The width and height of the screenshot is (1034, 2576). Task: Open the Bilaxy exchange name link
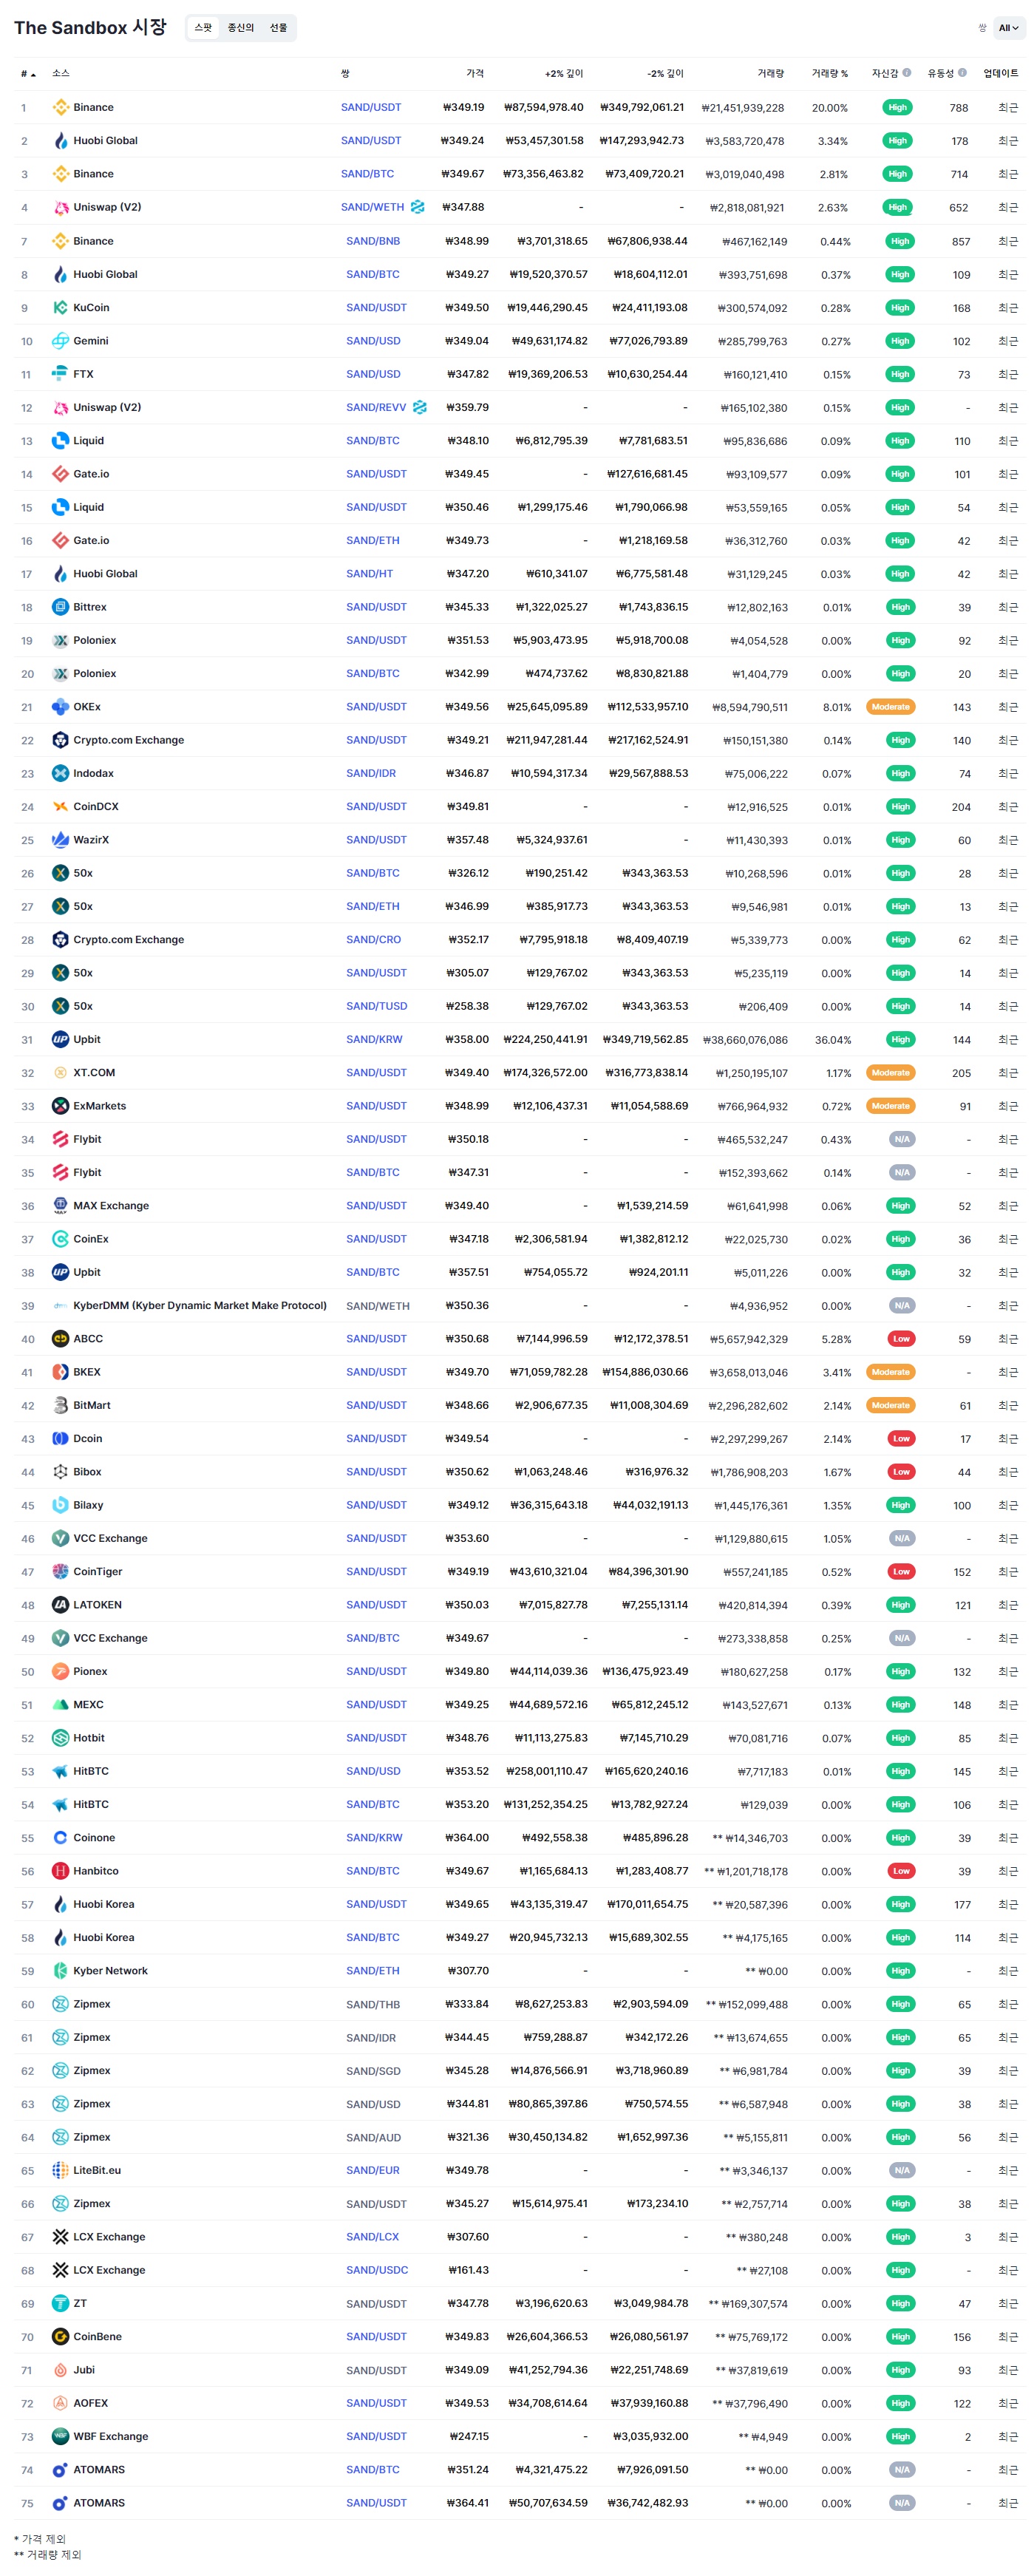(x=88, y=1505)
